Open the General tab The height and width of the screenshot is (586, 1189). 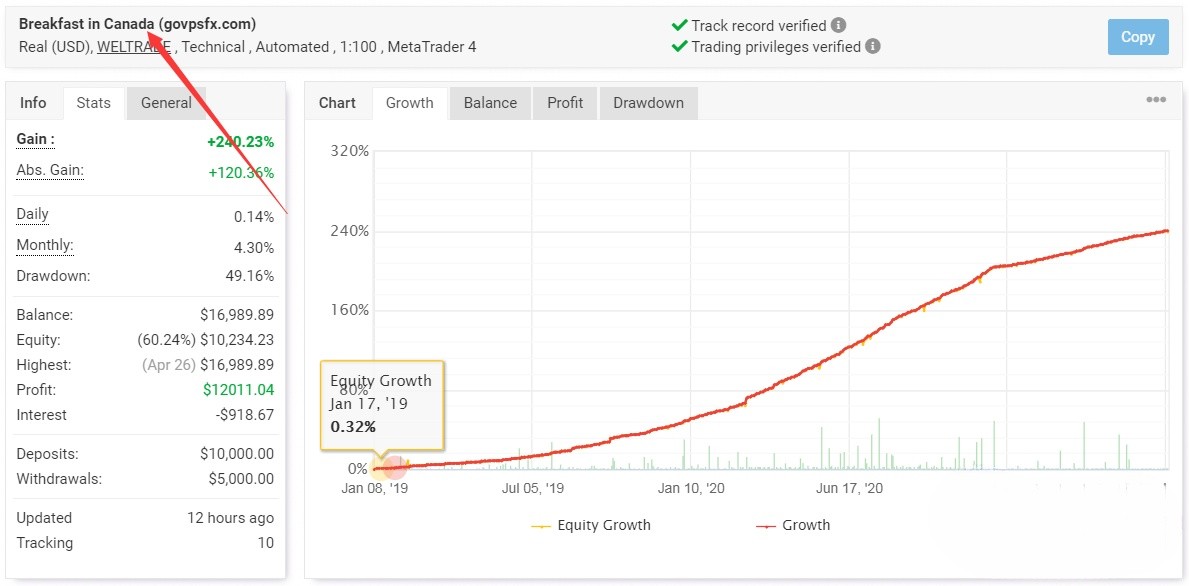pyautogui.click(x=166, y=103)
